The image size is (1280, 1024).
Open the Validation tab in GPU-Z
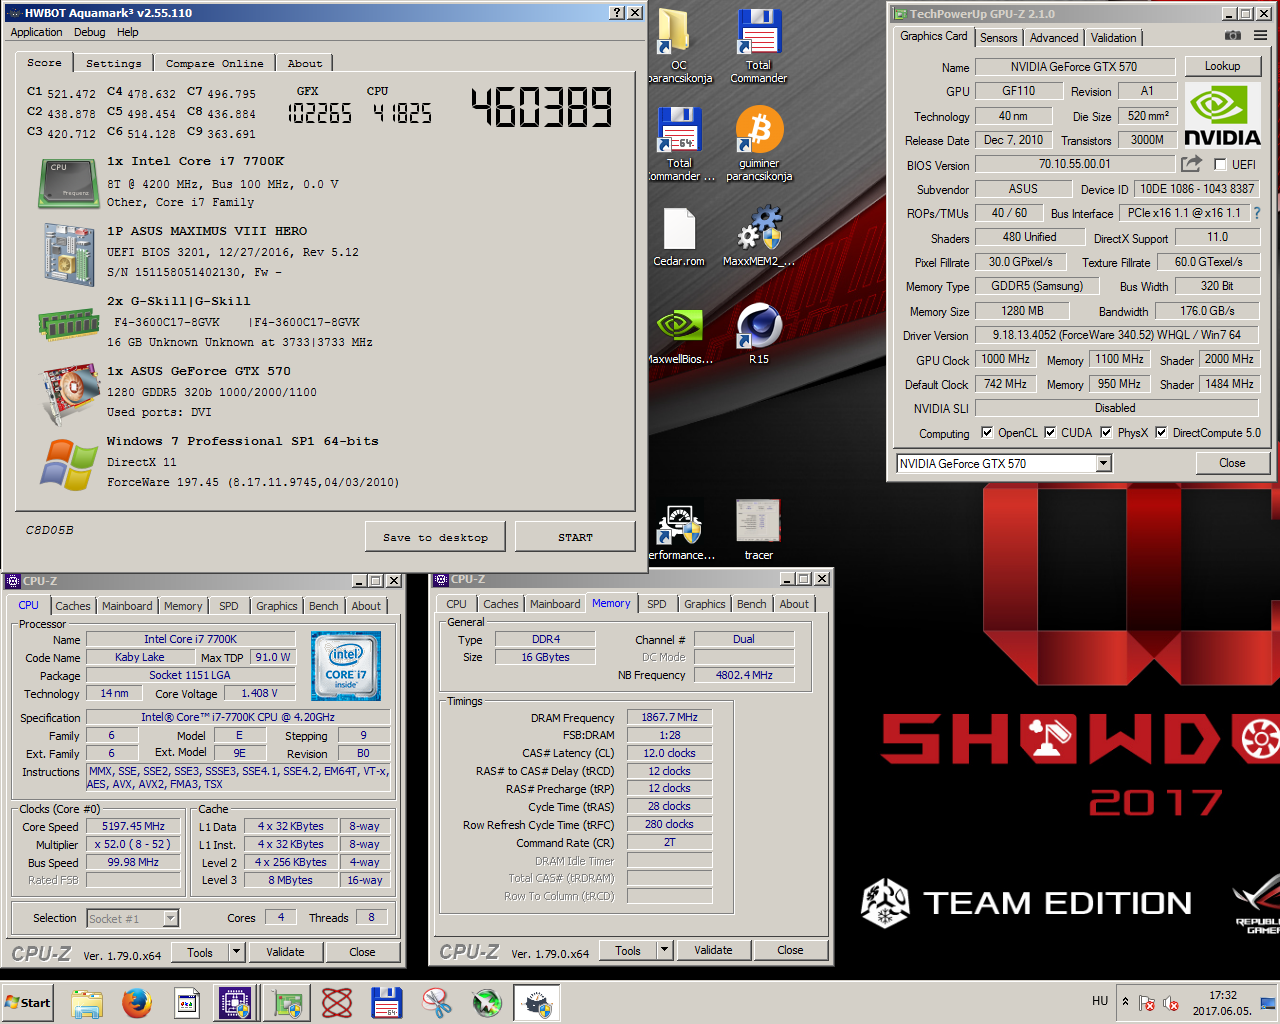[x=1113, y=38]
